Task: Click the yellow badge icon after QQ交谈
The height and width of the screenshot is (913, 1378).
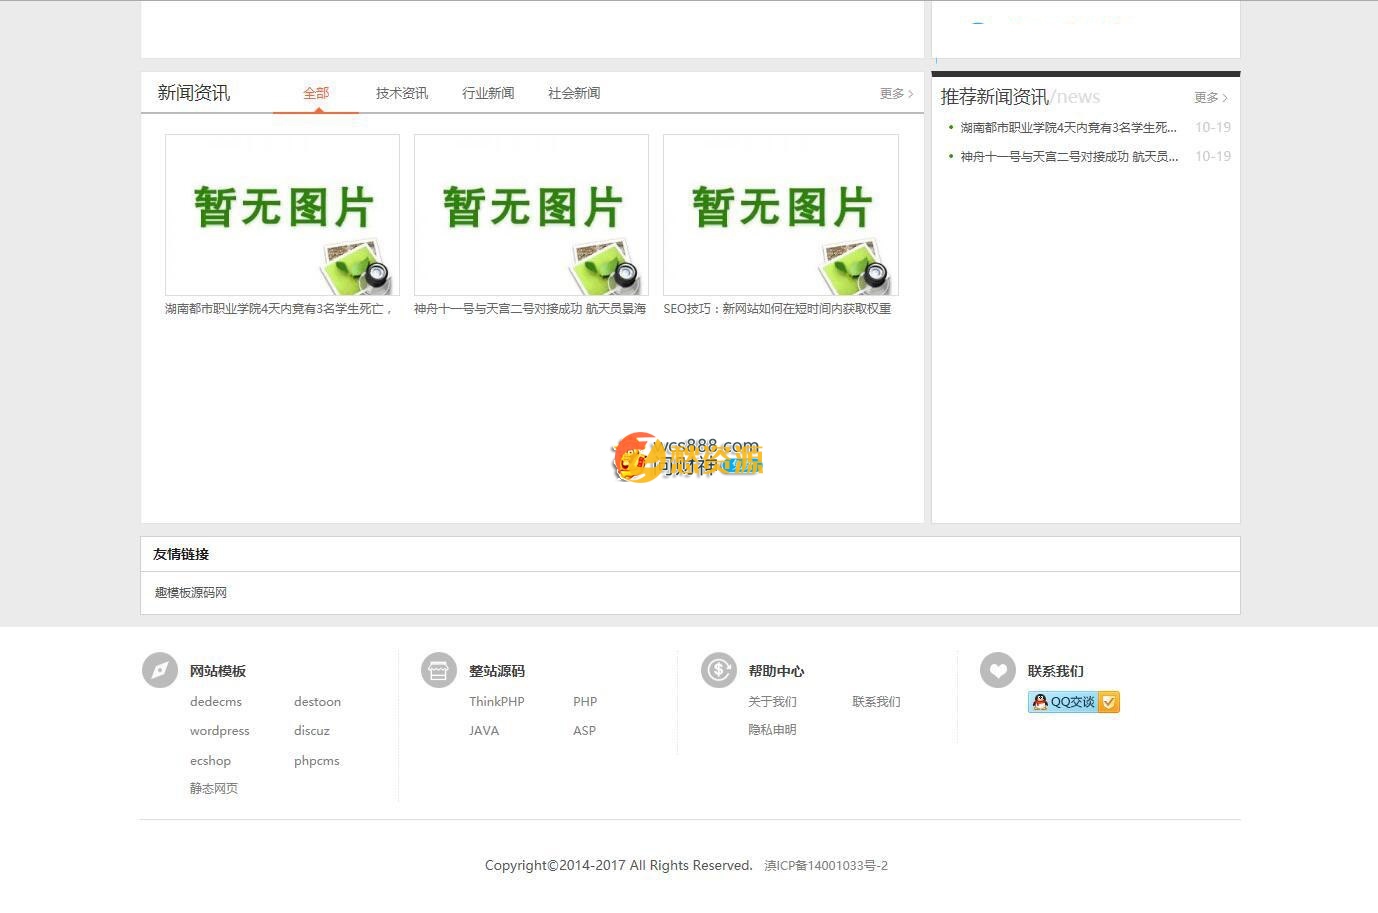Action: tap(1108, 701)
